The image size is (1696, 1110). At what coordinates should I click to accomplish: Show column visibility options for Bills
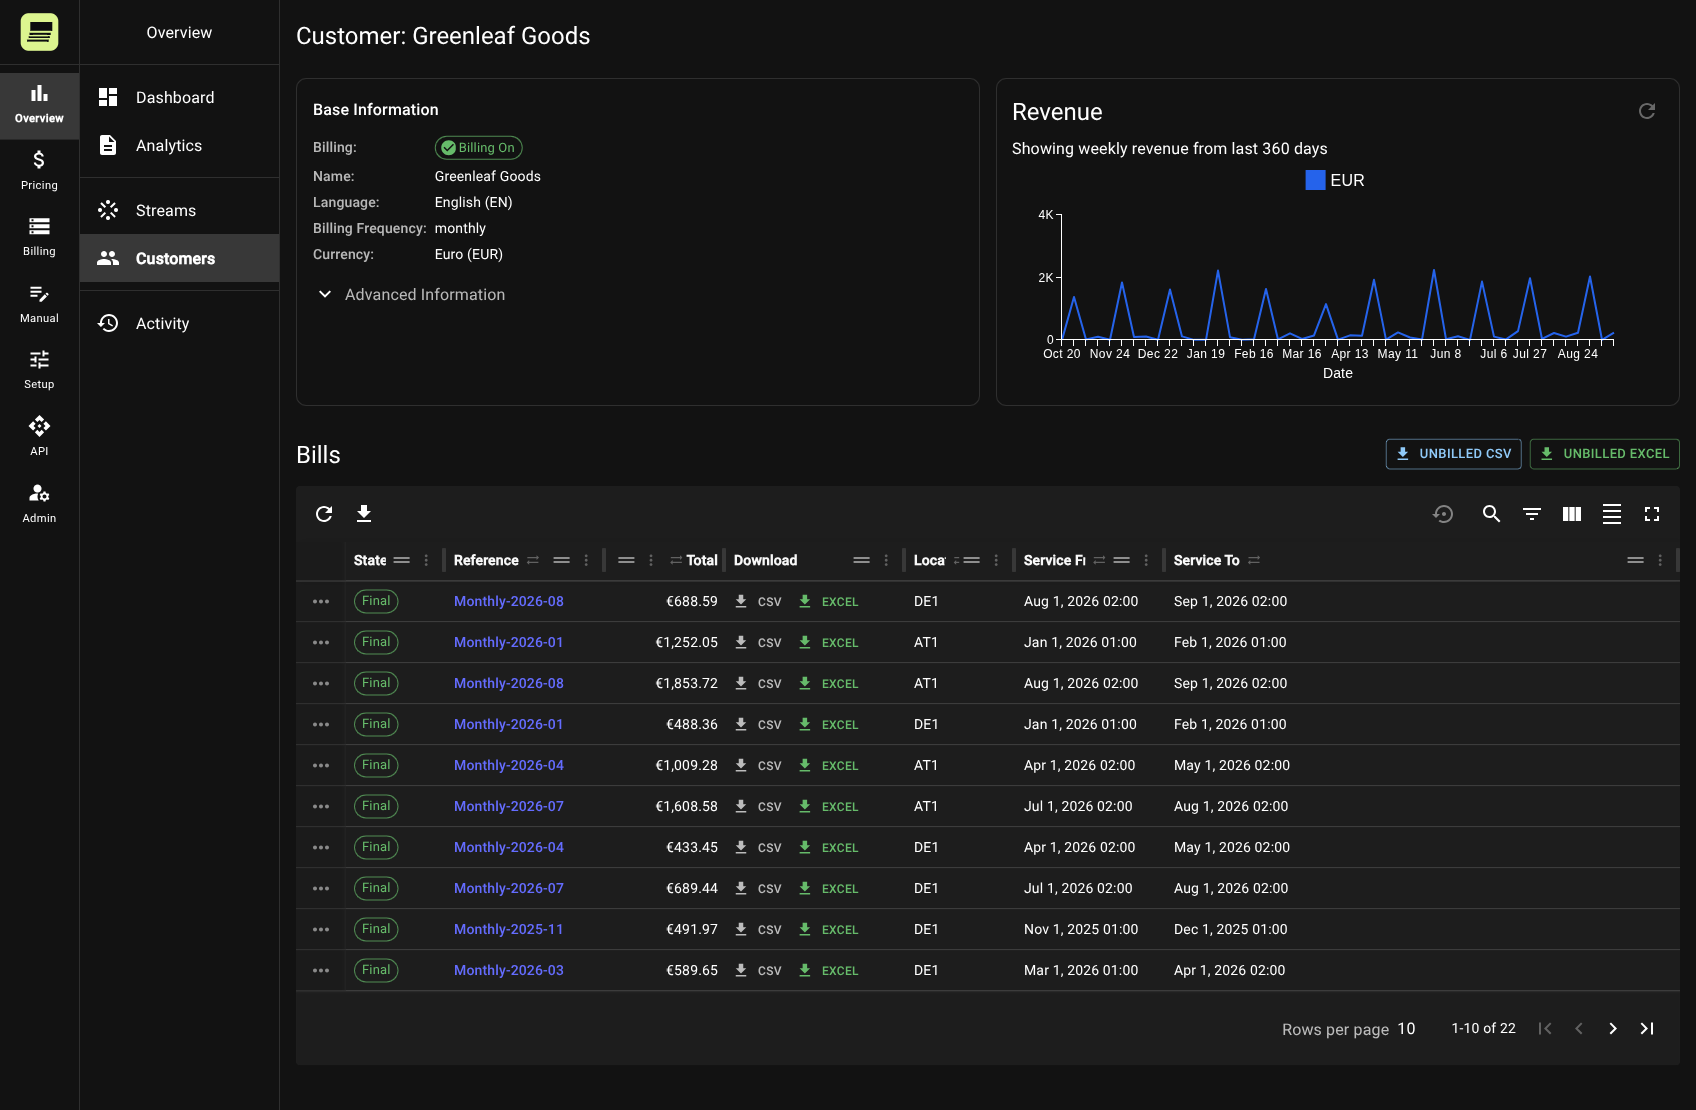[1572, 514]
